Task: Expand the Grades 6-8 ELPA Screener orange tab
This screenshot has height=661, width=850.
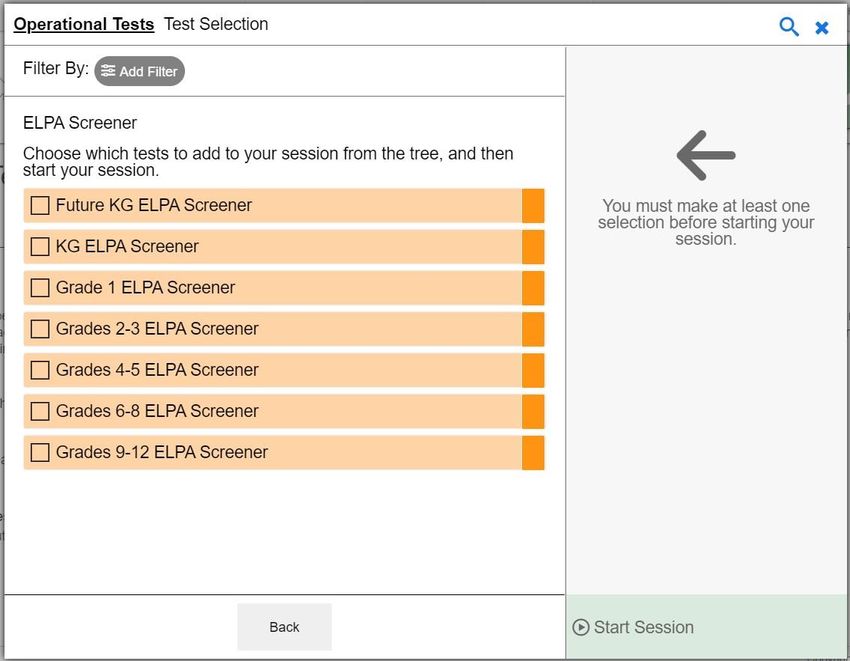Action: coord(533,412)
